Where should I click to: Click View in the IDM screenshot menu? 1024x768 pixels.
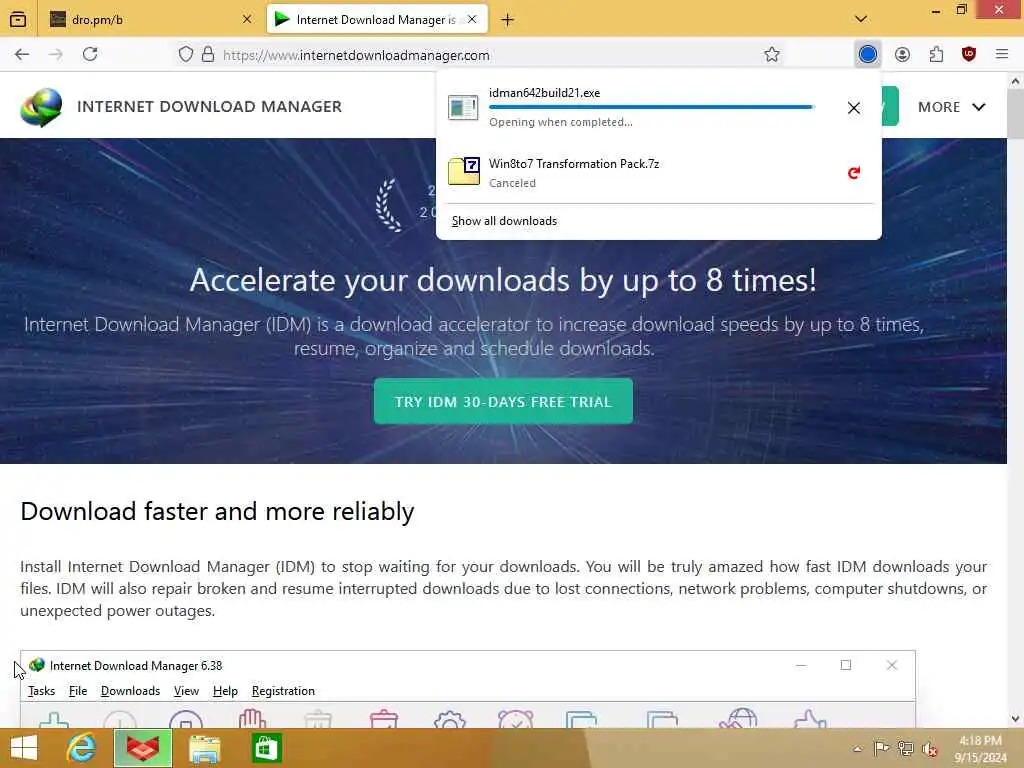[186, 691]
